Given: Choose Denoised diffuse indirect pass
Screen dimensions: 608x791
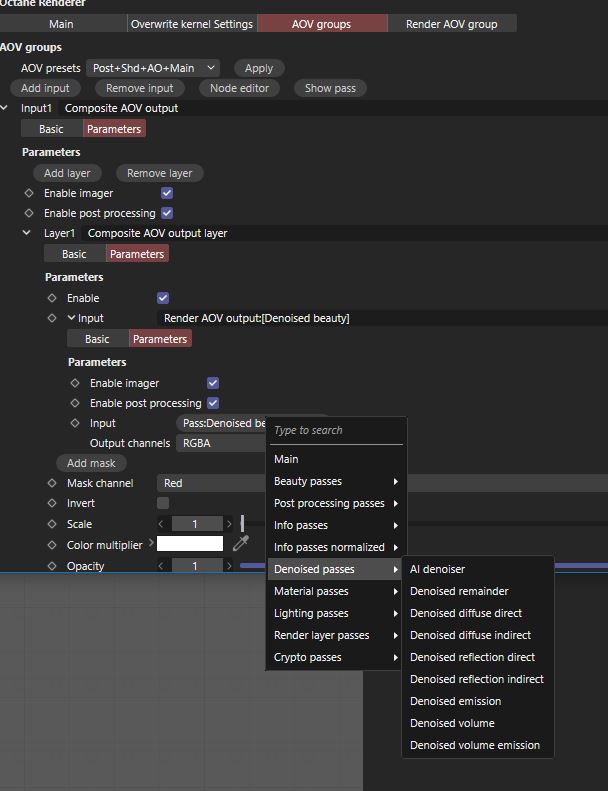Looking at the screenshot, I should coord(477,635).
